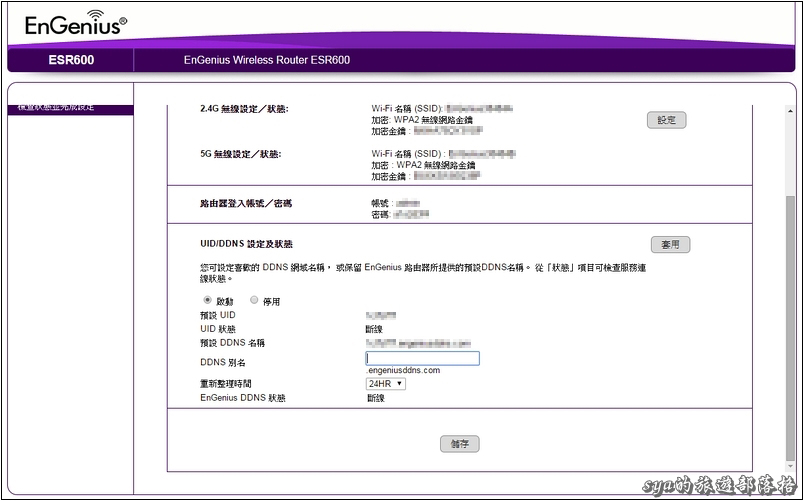Image resolution: width=804 pixels, height=501 pixels.
Task: Select the highlighted sidebar menu item
Action: pyautogui.click(x=71, y=109)
